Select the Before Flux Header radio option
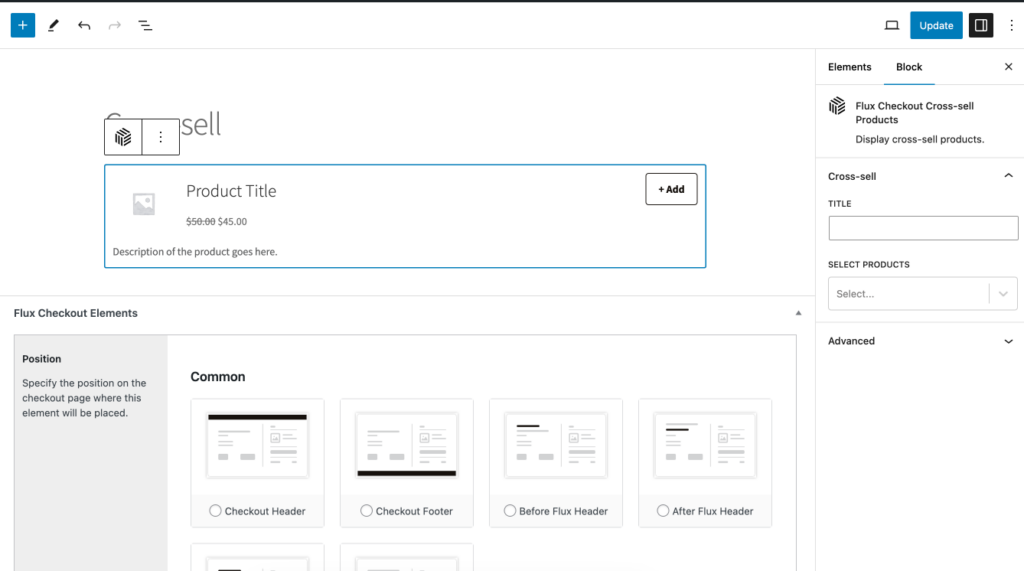 tap(510, 511)
